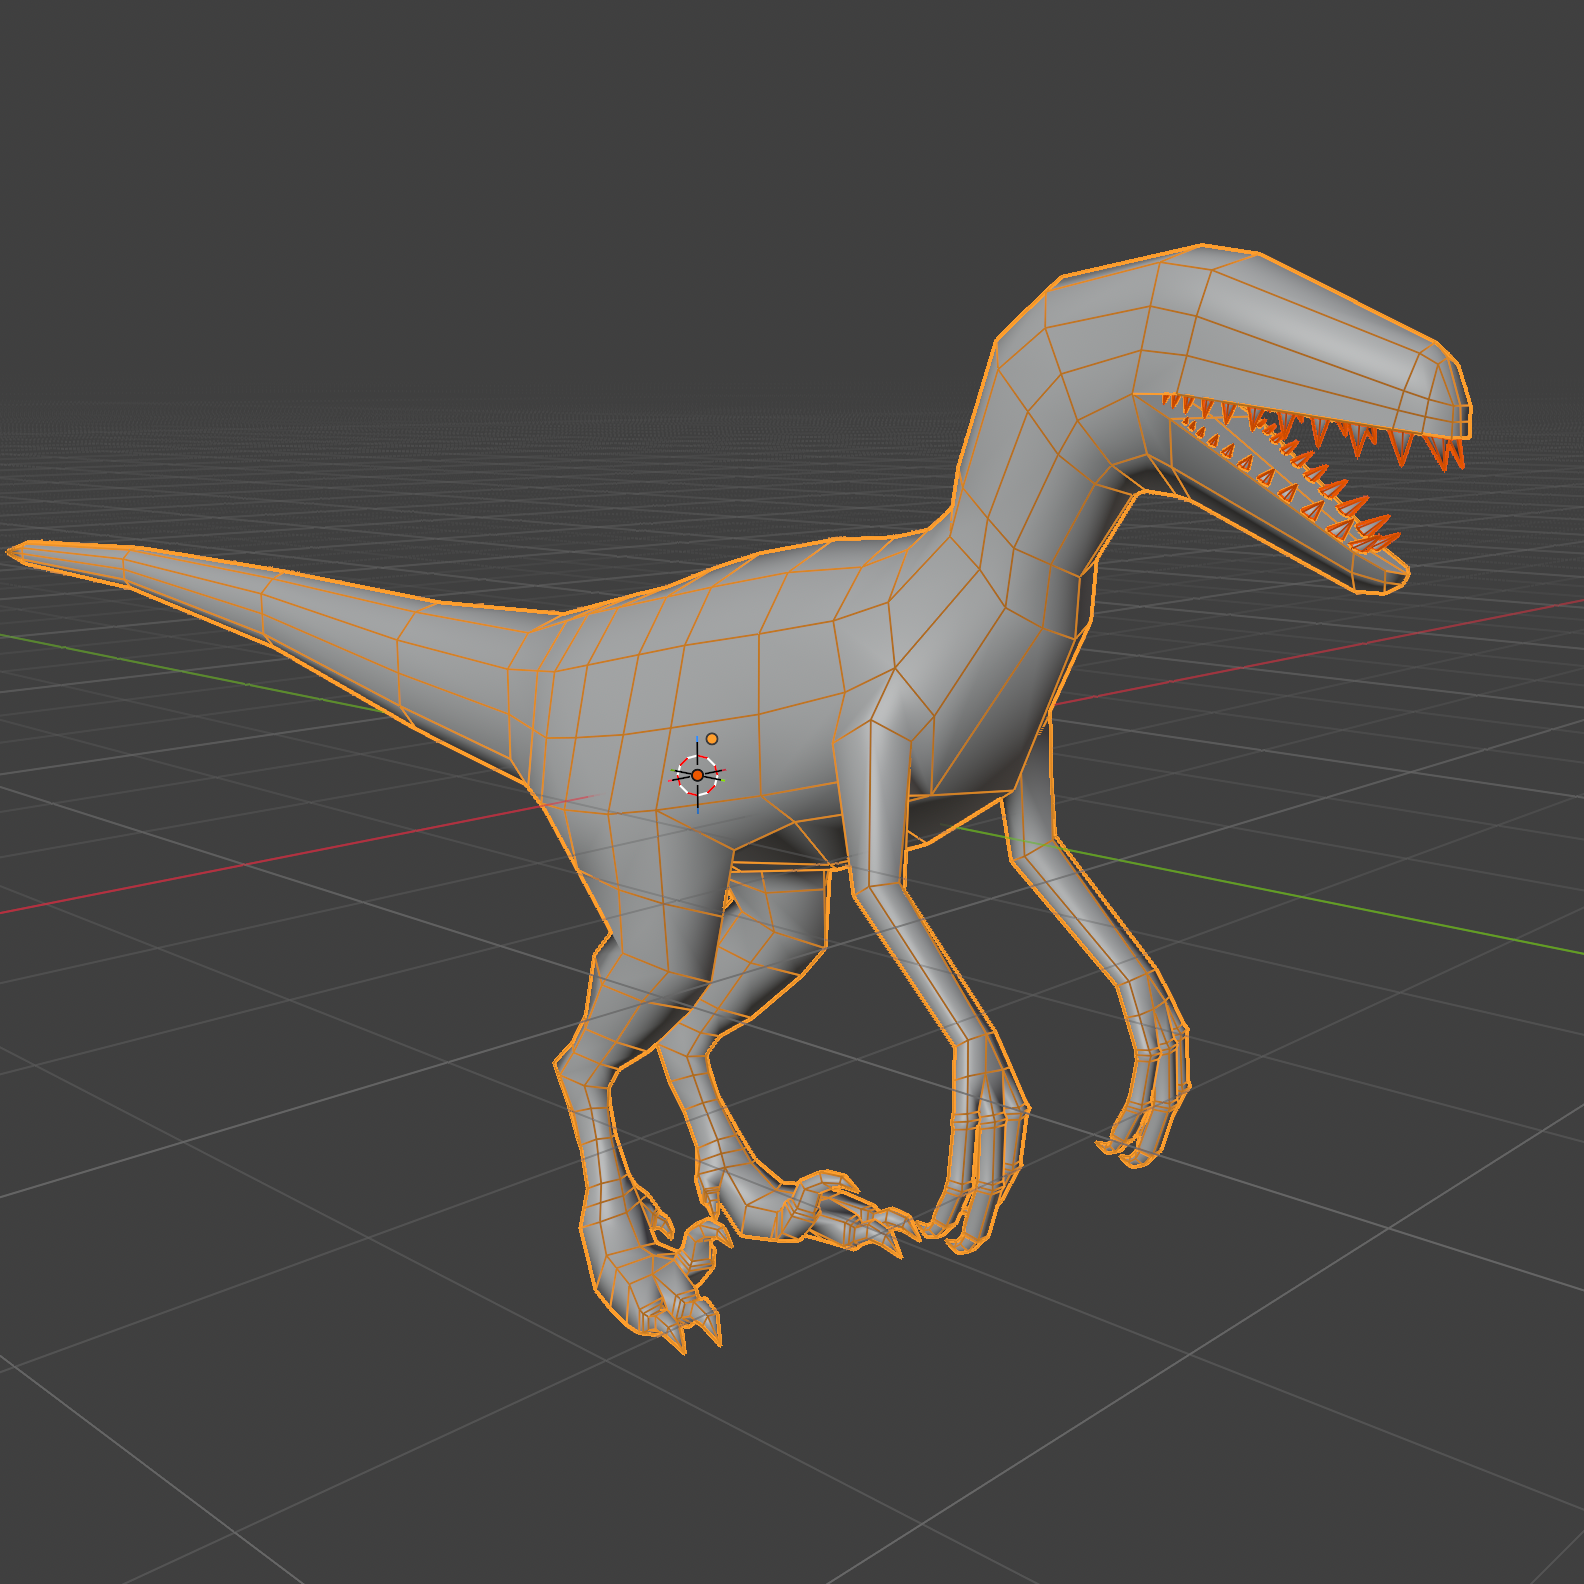This screenshot has width=1584, height=1584.
Task: Click the red-white 3D cursor crosshair
Action: click(697, 775)
